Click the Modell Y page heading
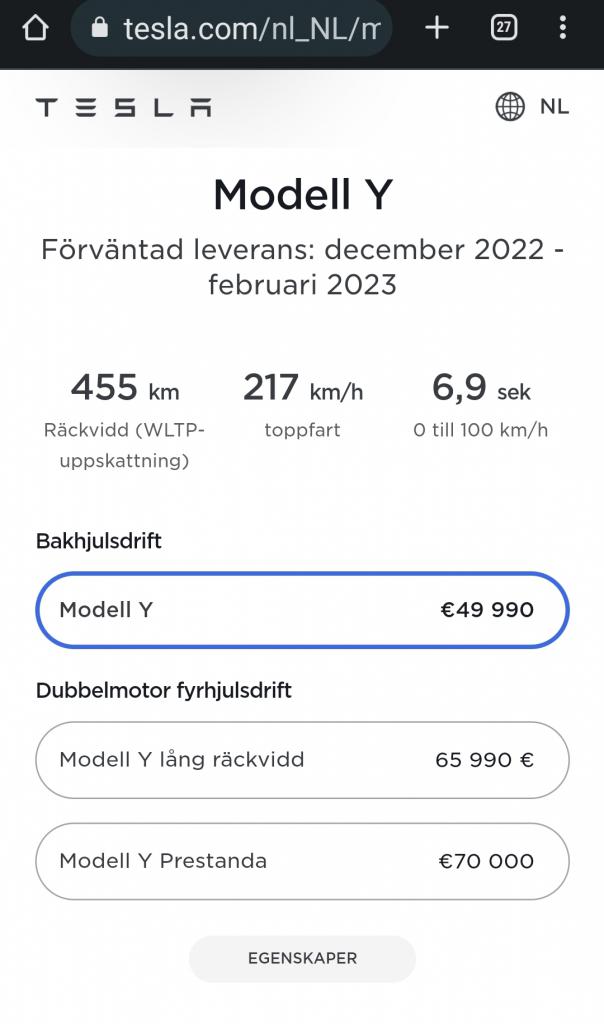Screen dimensions: 604x1024 click(x=302, y=195)
